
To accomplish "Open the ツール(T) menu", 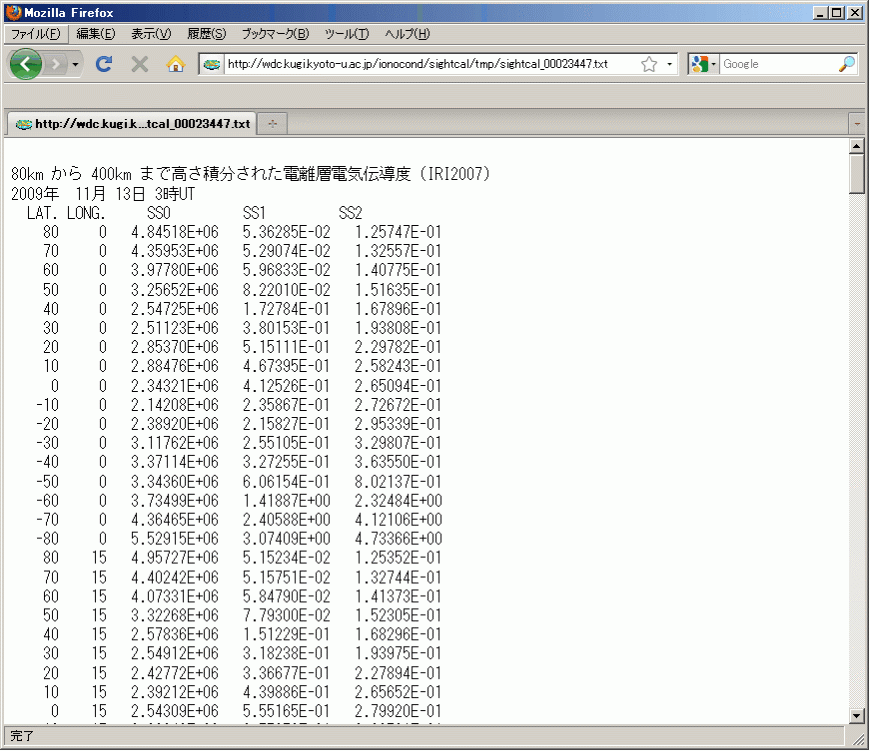I will (346, 34).
